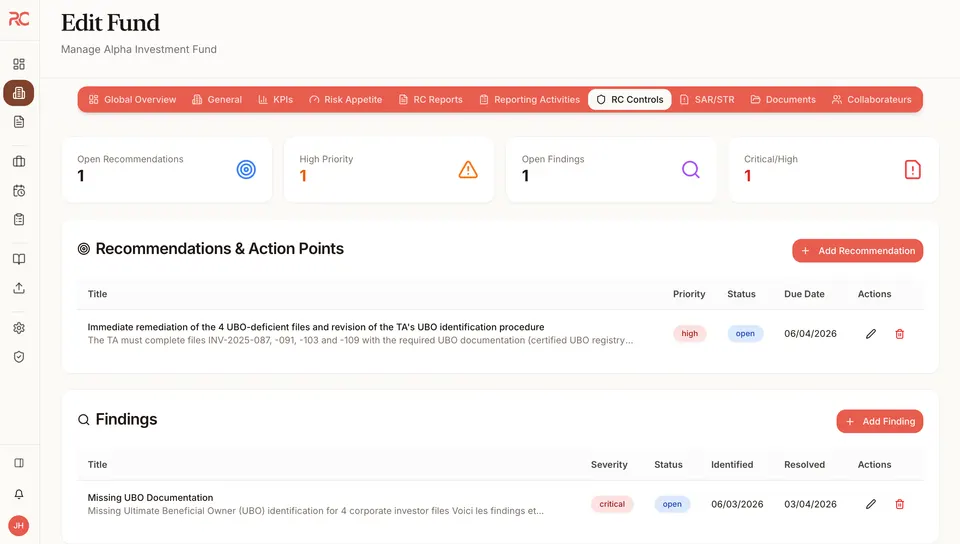
Task: Switch to the Documents tab
Action: pyautogui.click(x=783, y=100)
